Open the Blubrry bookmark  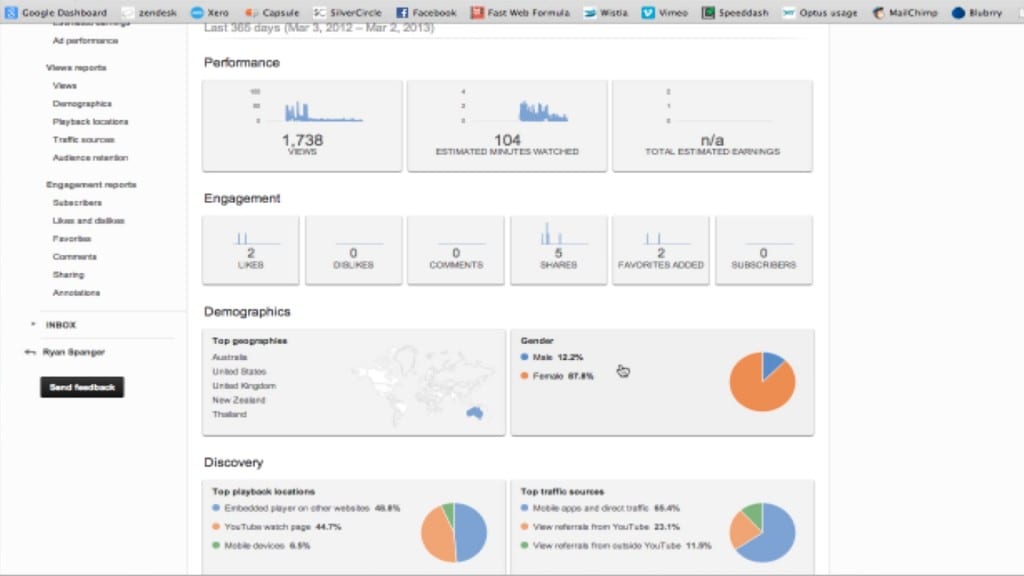point(977,12)
